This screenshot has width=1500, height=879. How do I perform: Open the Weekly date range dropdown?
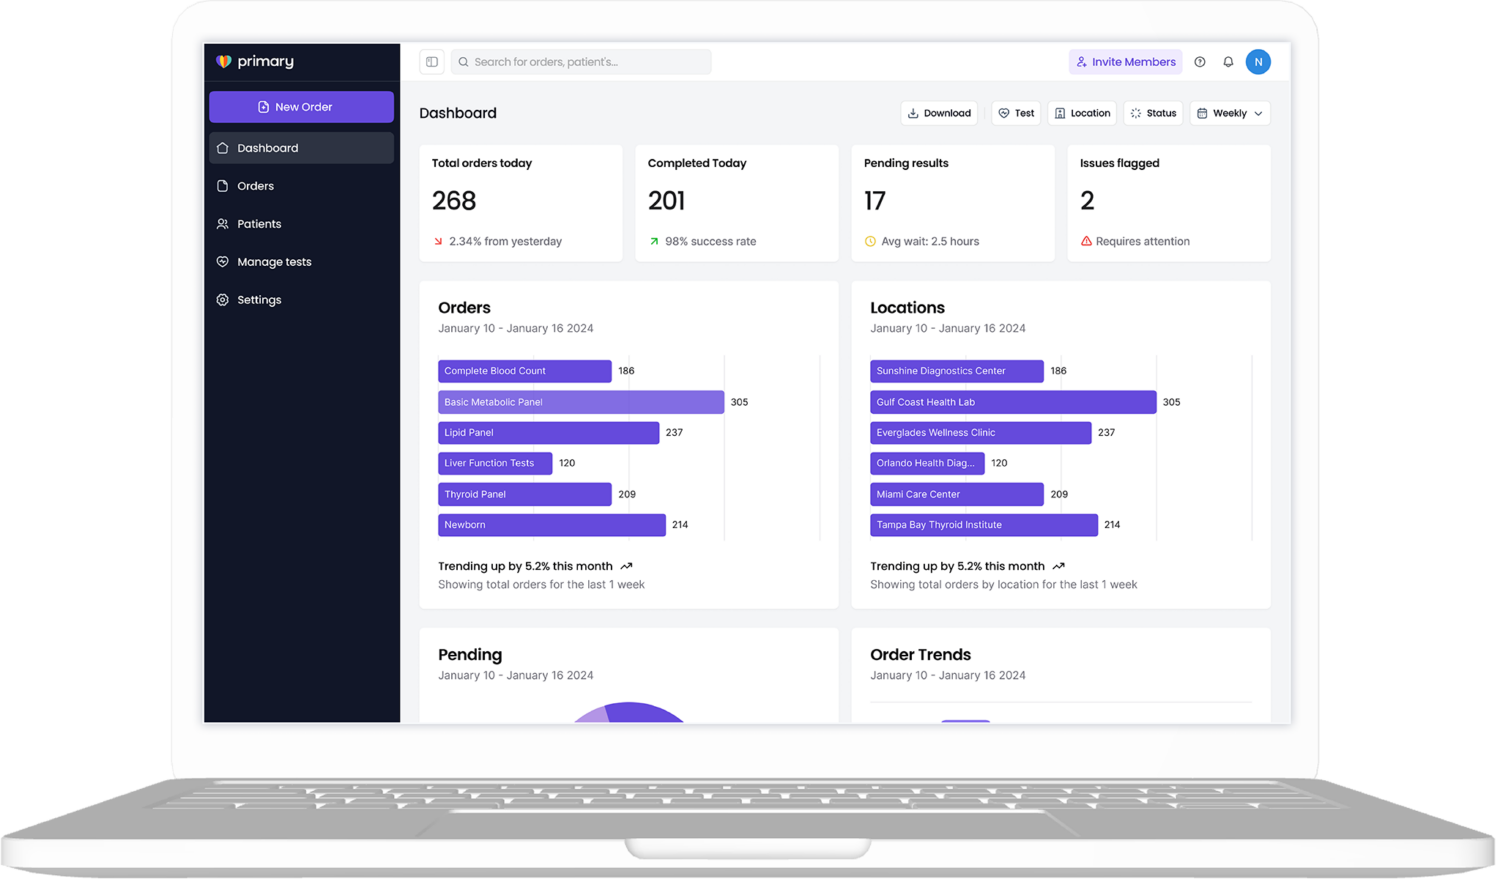click(x=1229, y=113)
